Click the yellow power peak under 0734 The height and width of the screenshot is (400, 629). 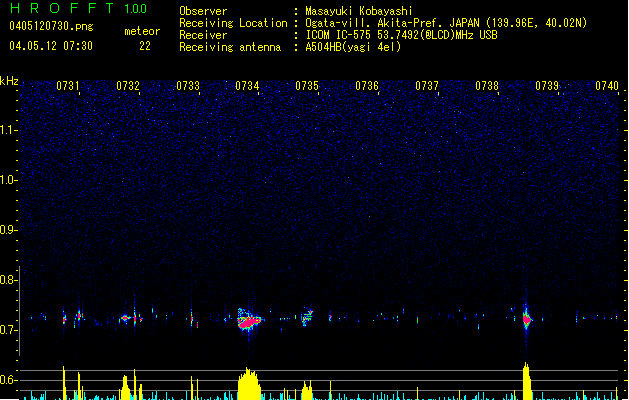(x=249, y=384)
